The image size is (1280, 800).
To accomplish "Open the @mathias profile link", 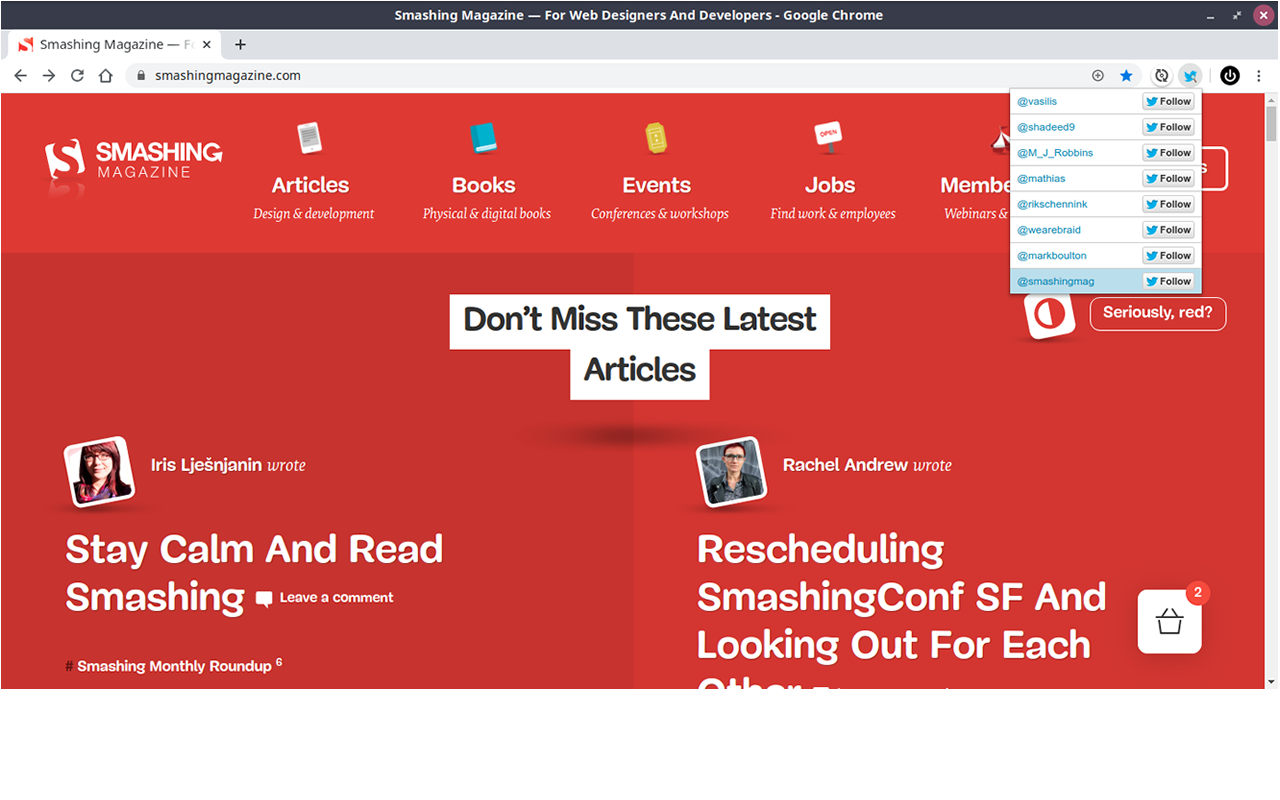I will 1041,179.
